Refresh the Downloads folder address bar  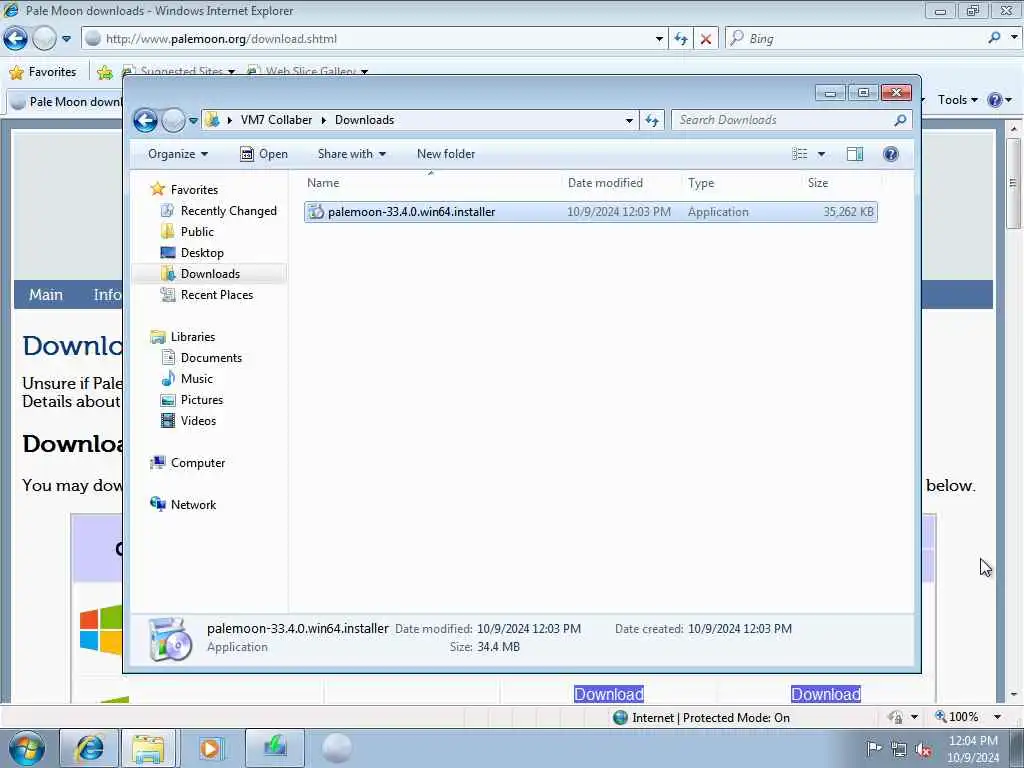[652, 120]
